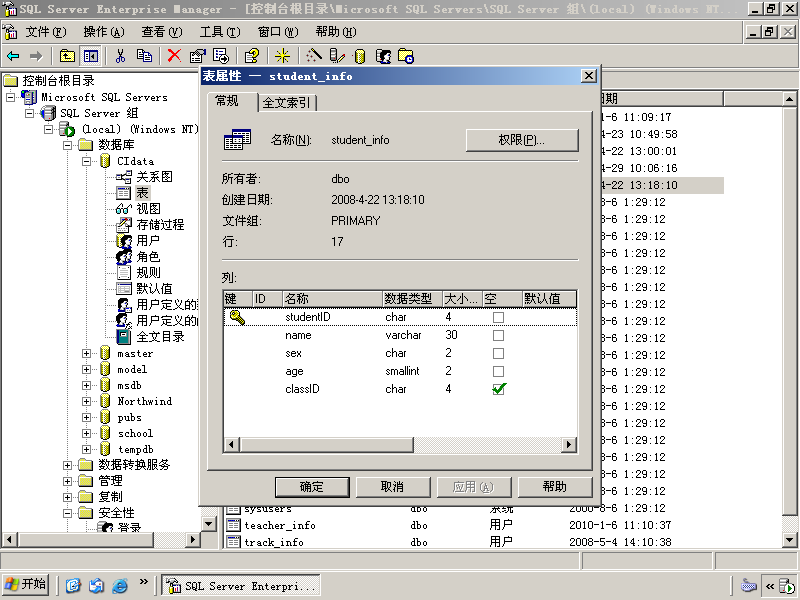
Task: Click tree pane scroll down arrow
Action: pos(209,524)
